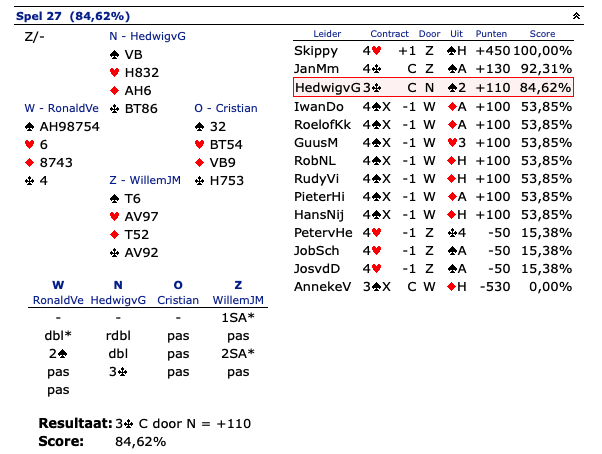Open the Spel 27 (84,62%) header link
The image size is (602, 454).
(73, 16)
